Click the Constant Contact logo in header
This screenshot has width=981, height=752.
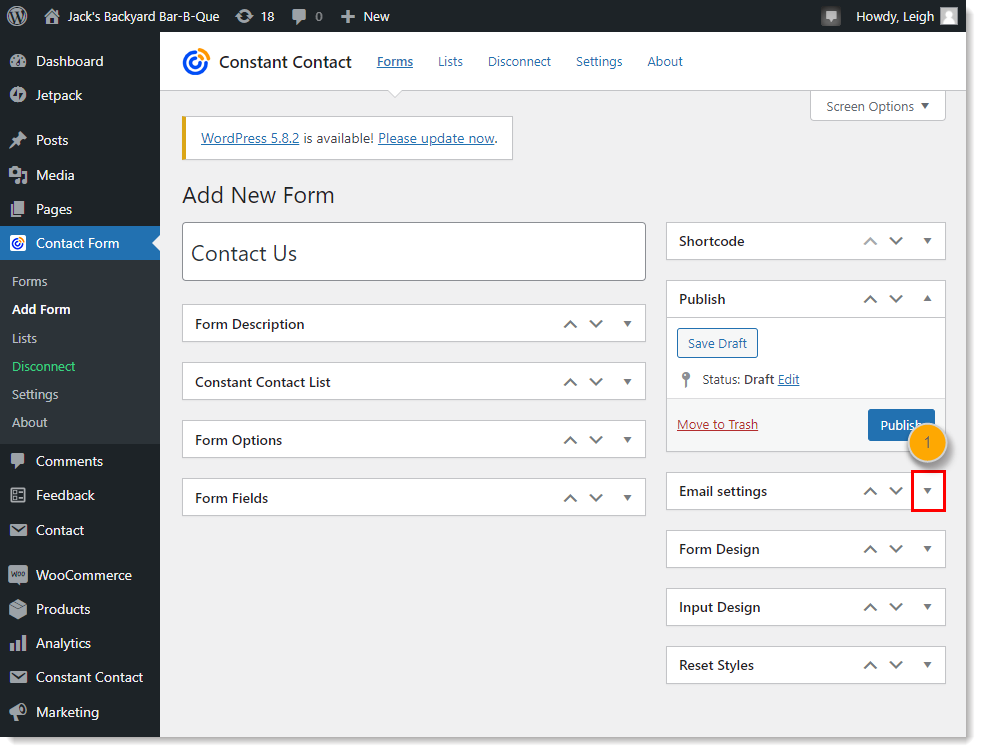[x=196, y=62]
